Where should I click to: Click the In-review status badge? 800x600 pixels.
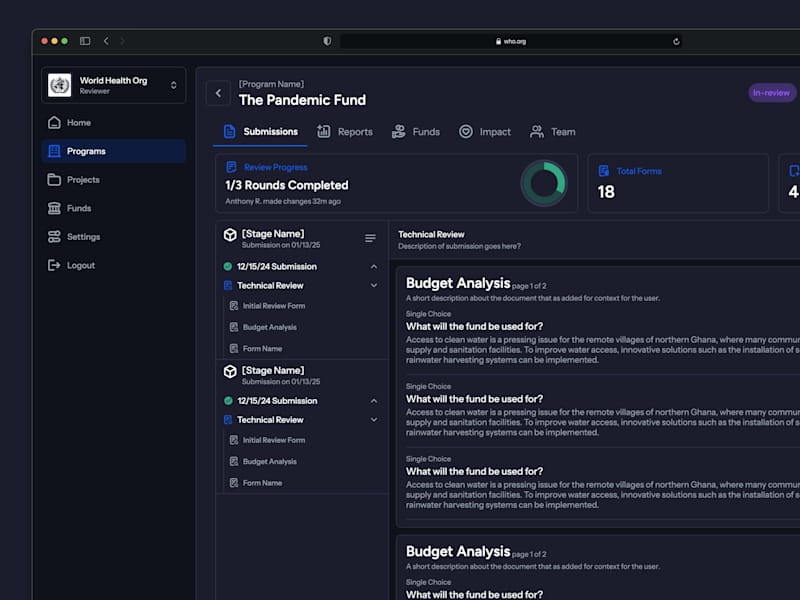(x=771, y=93)
